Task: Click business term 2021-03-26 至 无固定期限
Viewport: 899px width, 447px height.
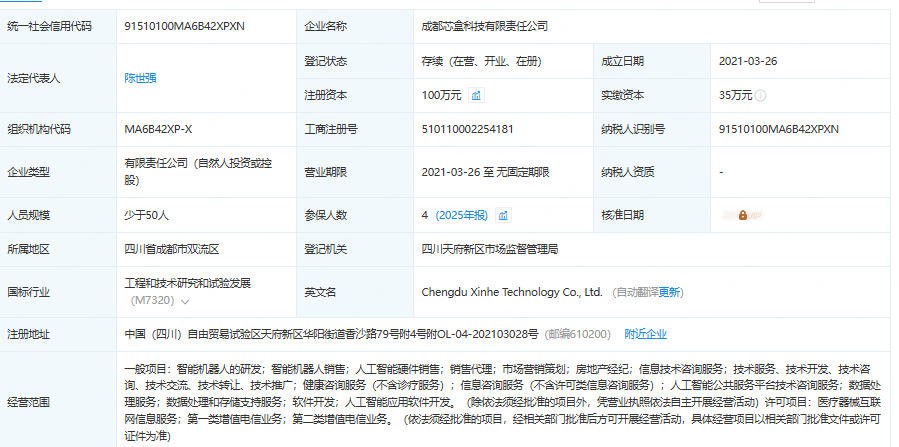Action: (x=486, y=172)
